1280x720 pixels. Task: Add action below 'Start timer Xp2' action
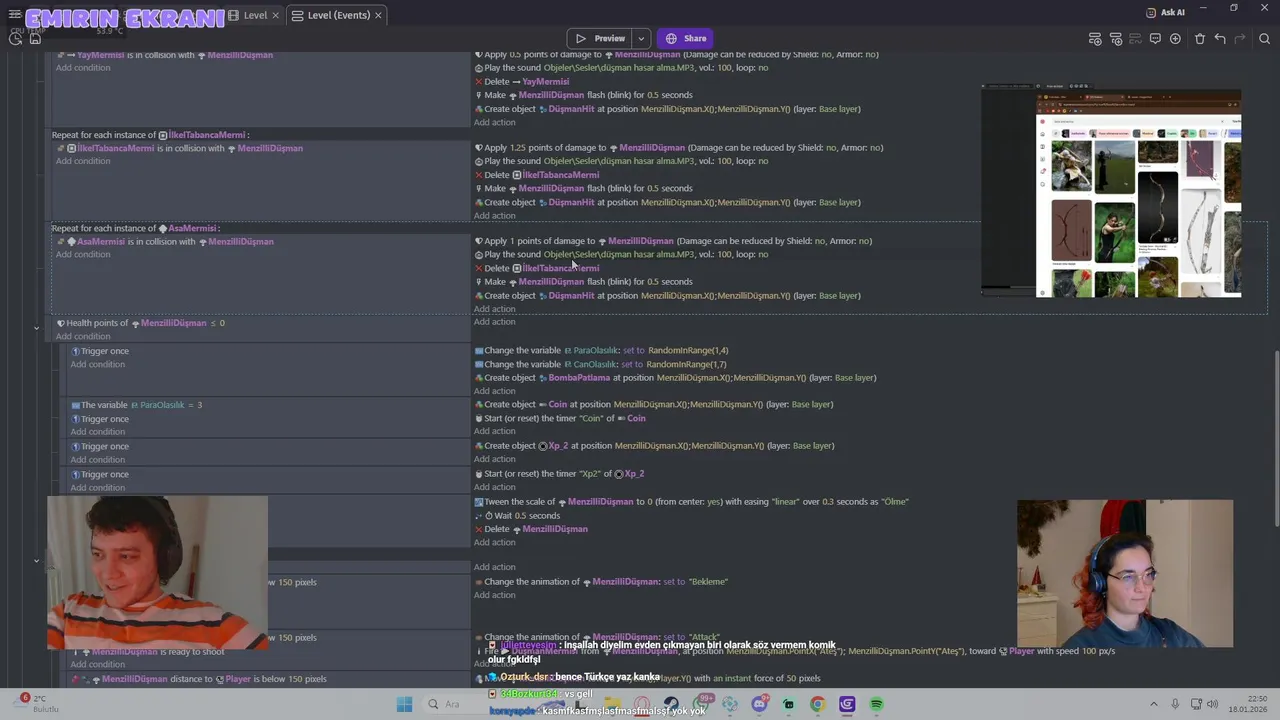[494, 487]
